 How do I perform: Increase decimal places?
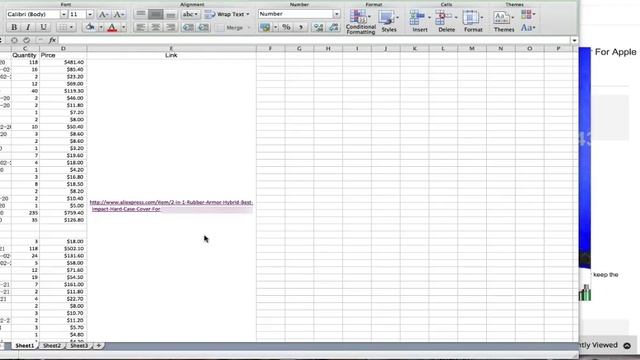318,27
